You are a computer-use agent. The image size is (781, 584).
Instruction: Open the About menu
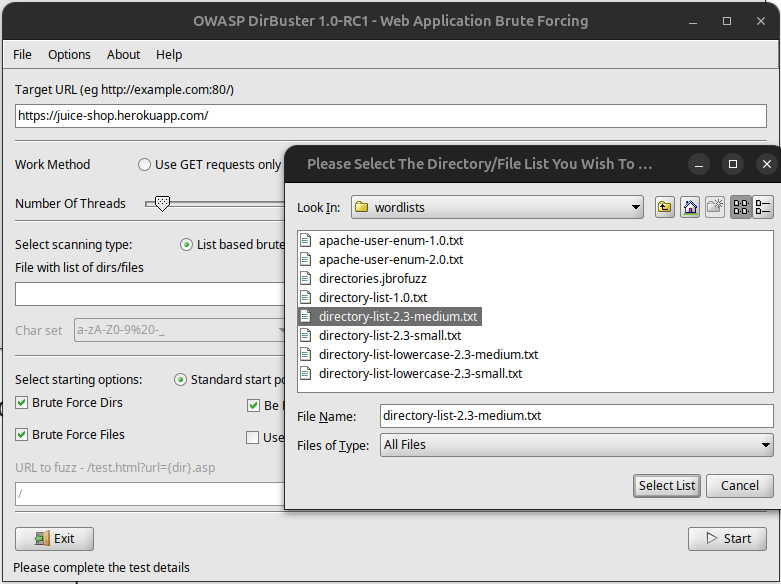123,54
